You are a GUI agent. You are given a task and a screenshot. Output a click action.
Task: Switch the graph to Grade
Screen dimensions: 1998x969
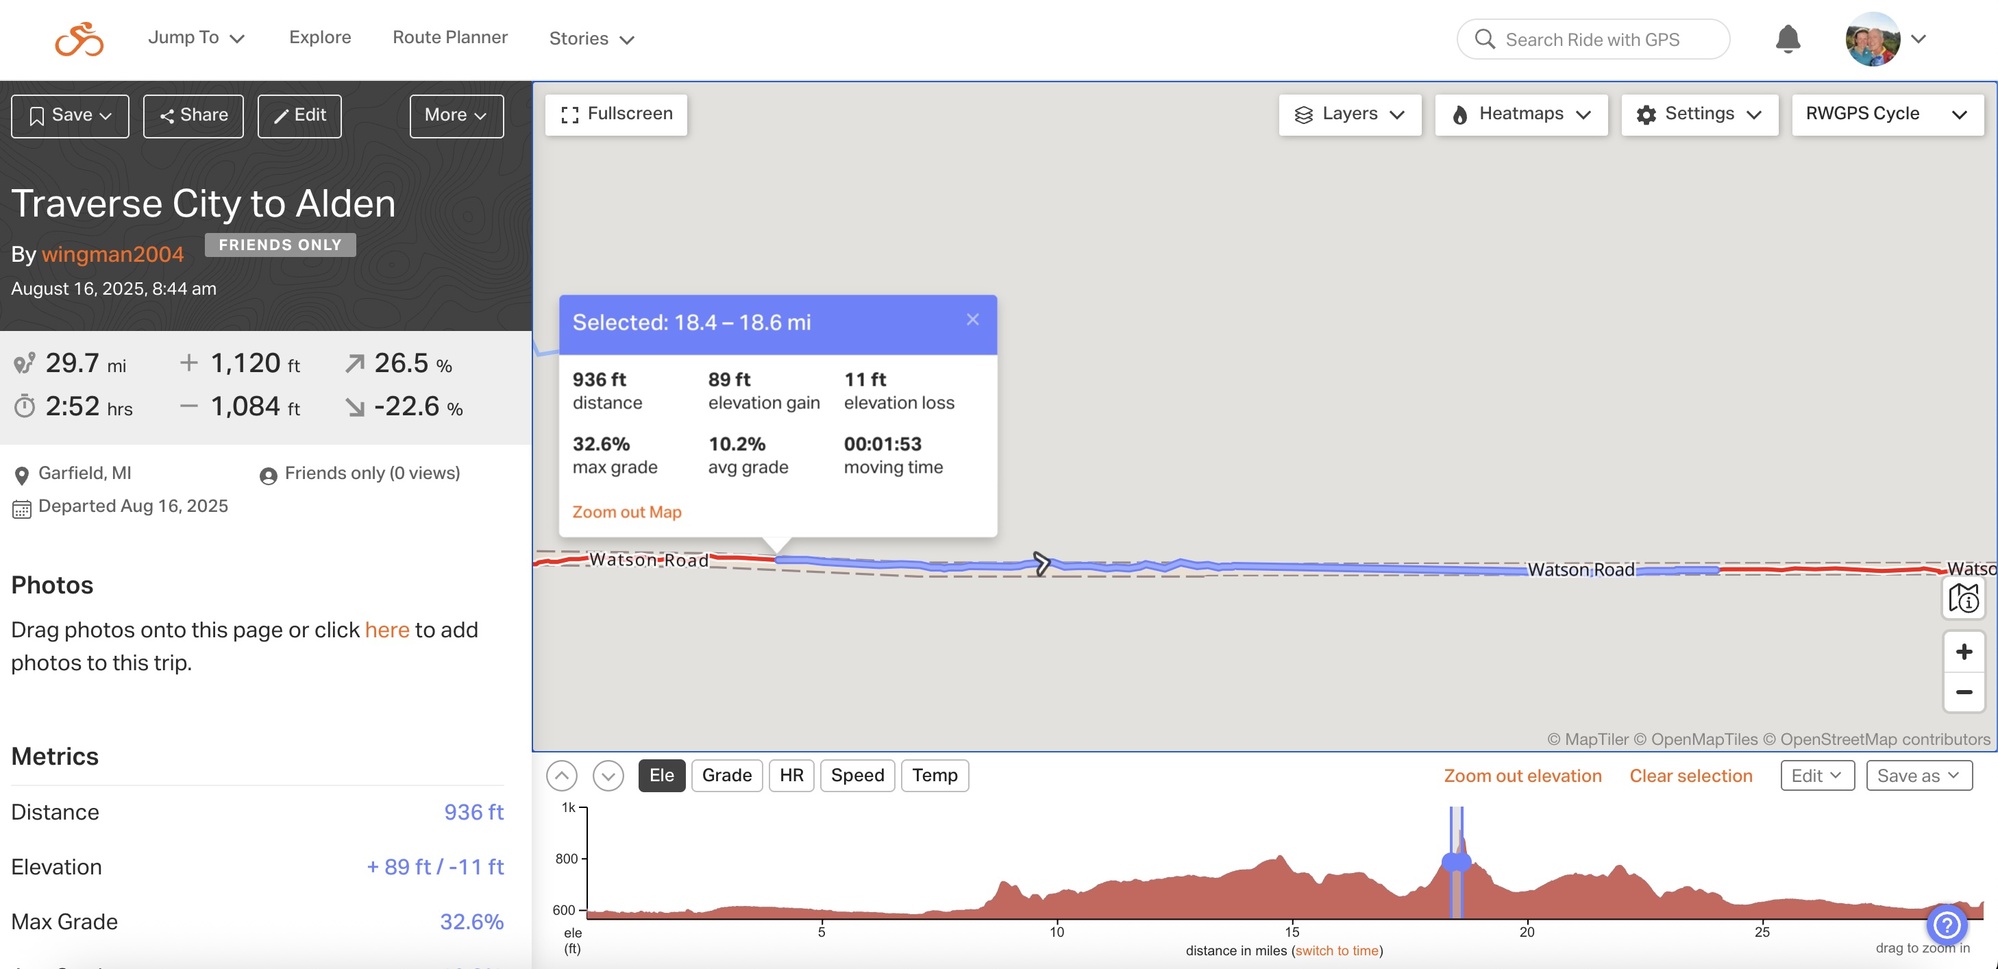[x=726, y=776]
